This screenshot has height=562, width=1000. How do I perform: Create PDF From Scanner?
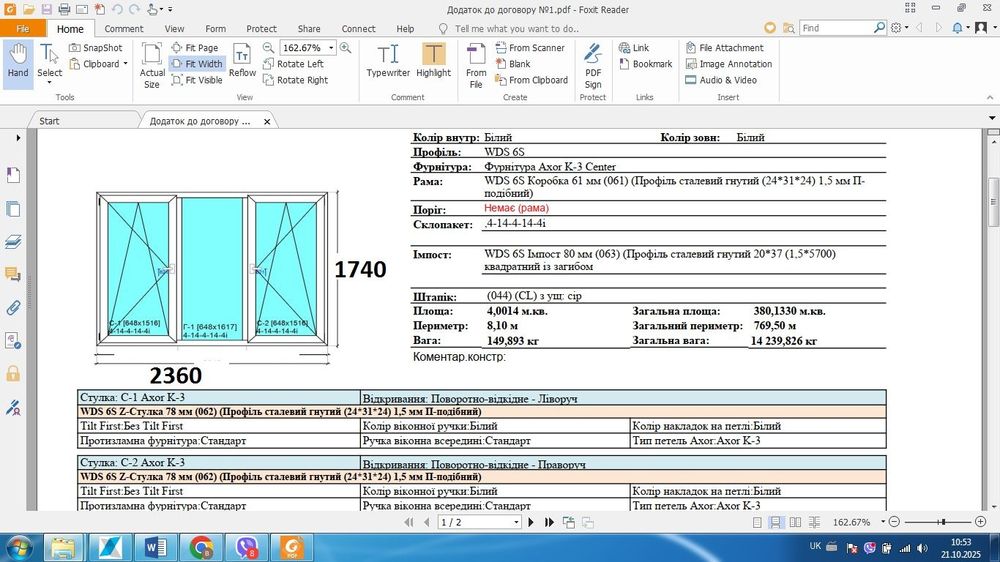tap(530, 48)
